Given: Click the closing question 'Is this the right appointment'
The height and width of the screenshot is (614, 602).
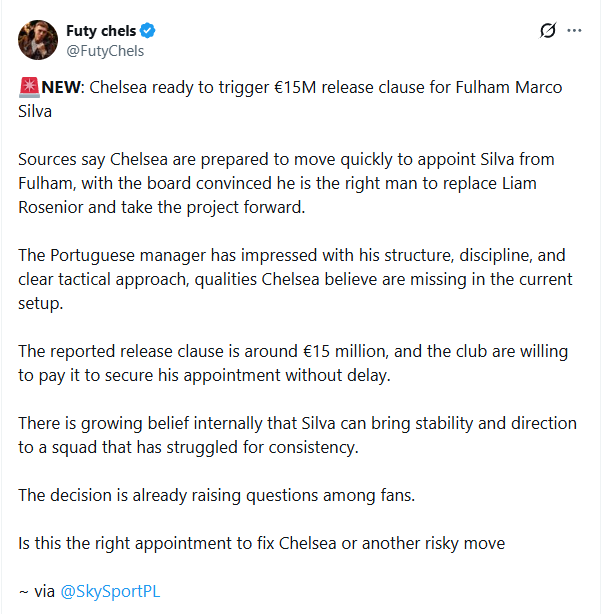Looking at the screenshot, I should click(x=262, y=543).
